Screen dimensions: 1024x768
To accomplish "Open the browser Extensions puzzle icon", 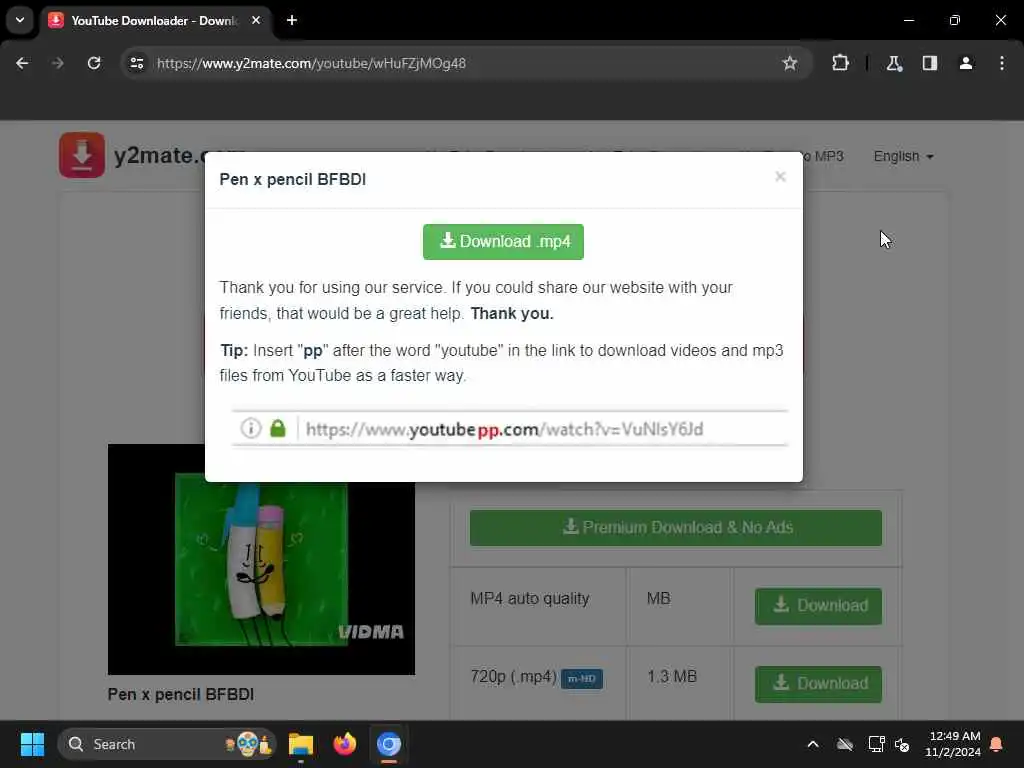I will coord(840,63).
